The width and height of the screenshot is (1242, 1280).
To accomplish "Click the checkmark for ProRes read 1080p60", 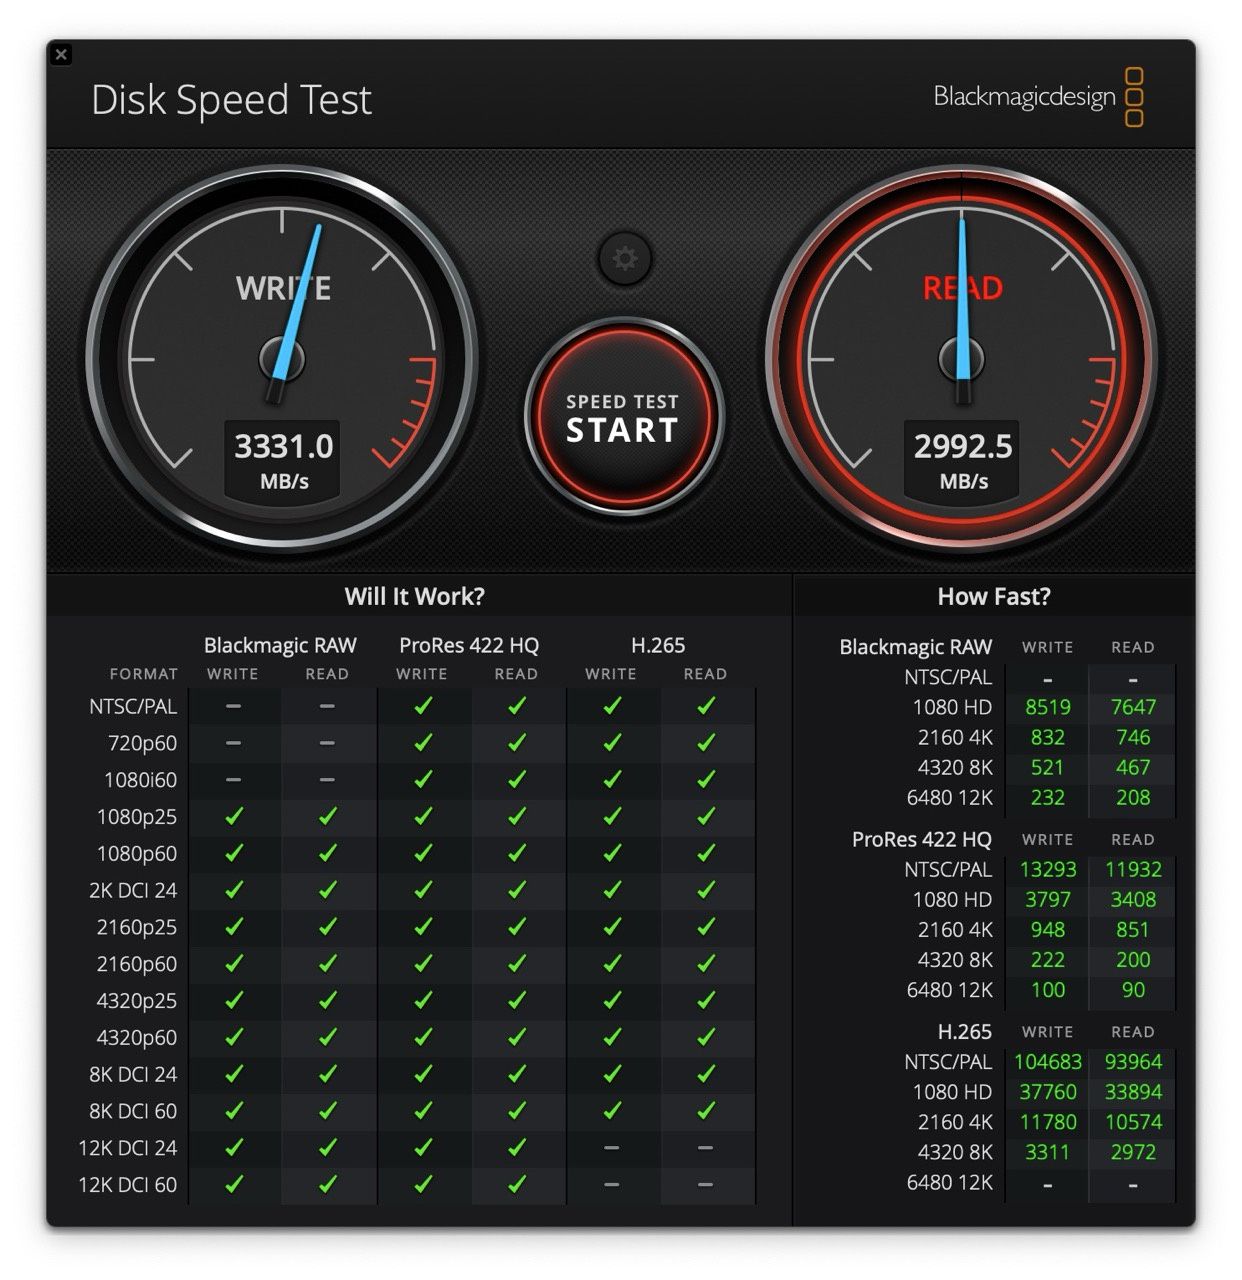I will (517, 853).
